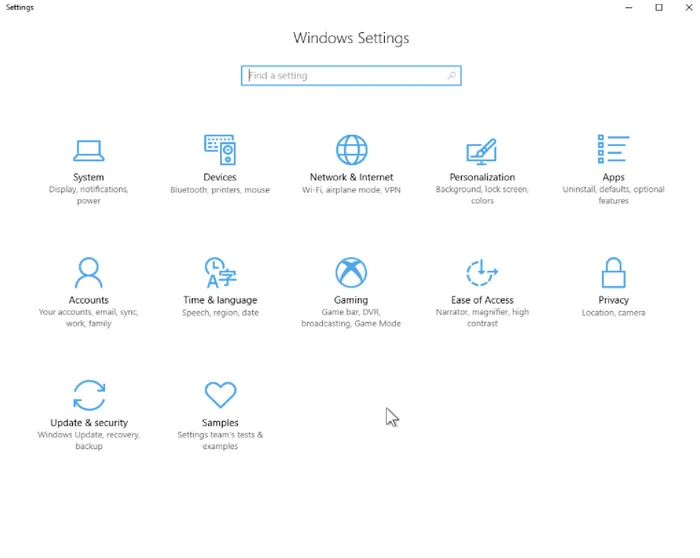Select the Devices label

click(x=220, y=177)
